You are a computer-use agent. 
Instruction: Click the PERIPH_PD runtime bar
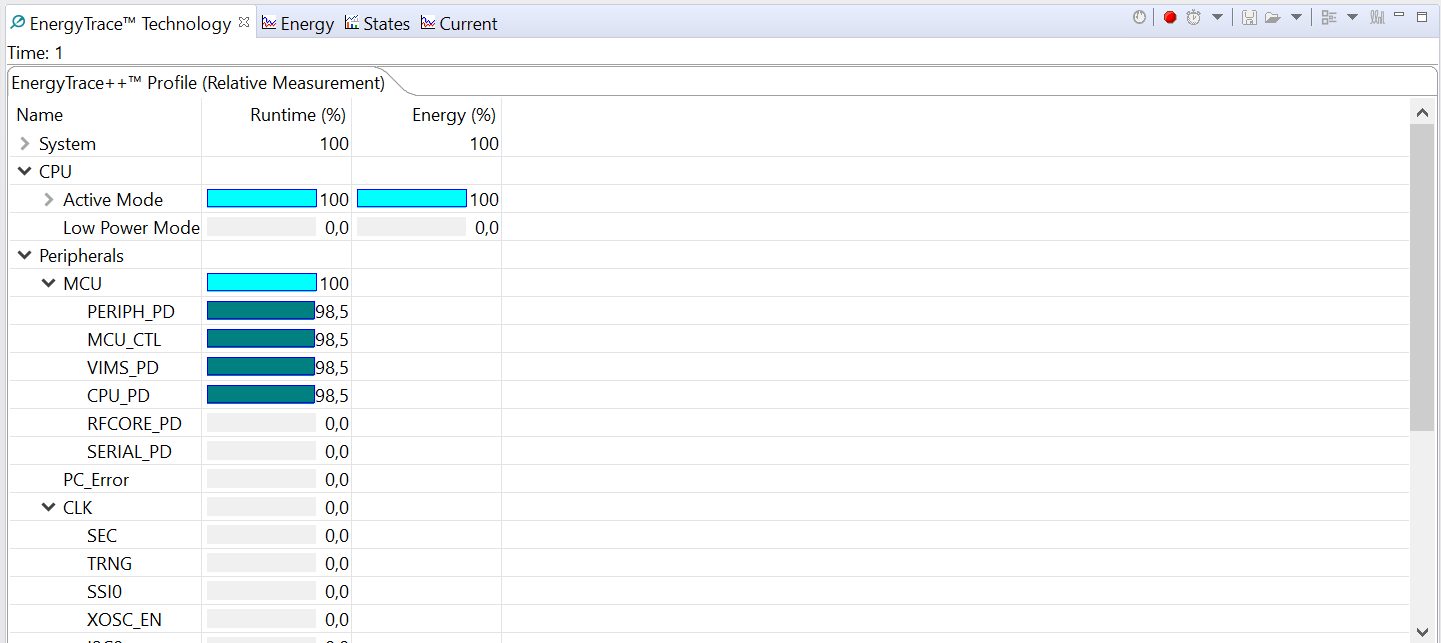[261, 311]
